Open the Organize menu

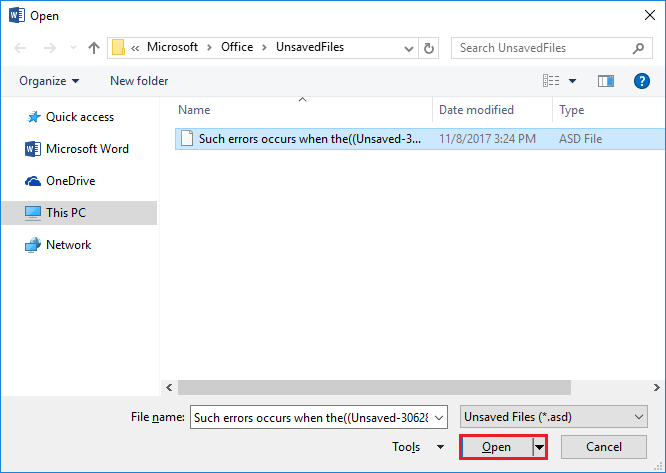(x=49, y=81)
